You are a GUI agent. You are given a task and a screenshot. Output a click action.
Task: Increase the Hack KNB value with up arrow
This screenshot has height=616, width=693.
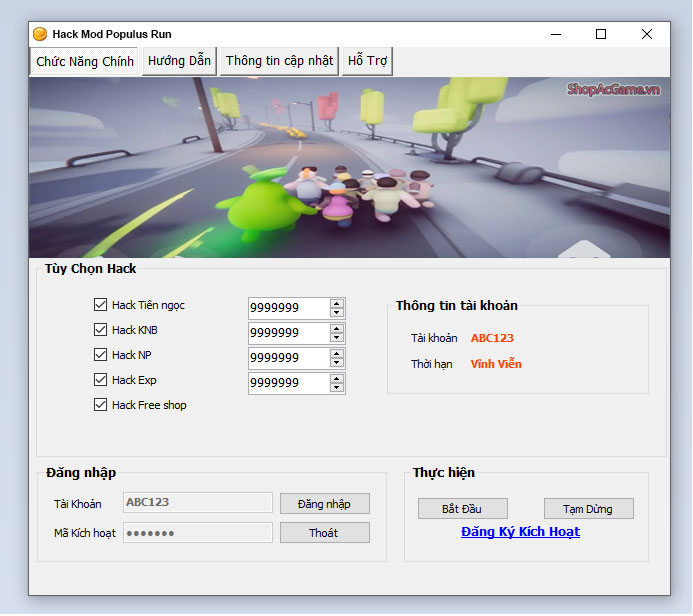pos(337,329)
